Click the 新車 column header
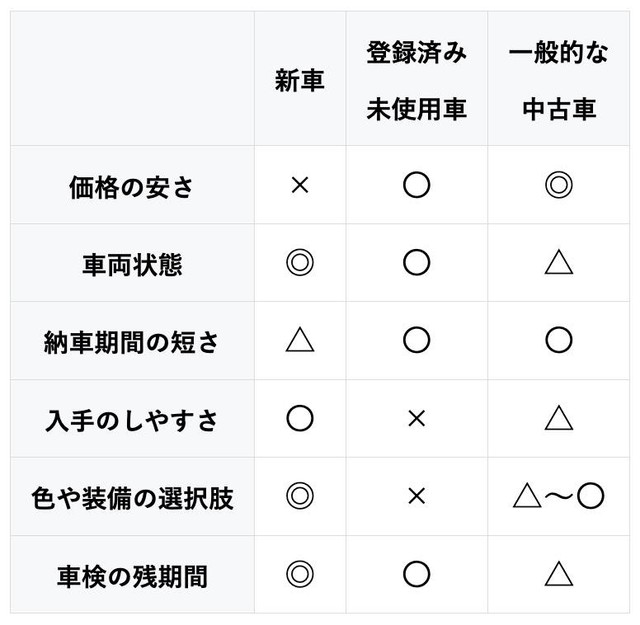640x625 pixels. point(299,81)
